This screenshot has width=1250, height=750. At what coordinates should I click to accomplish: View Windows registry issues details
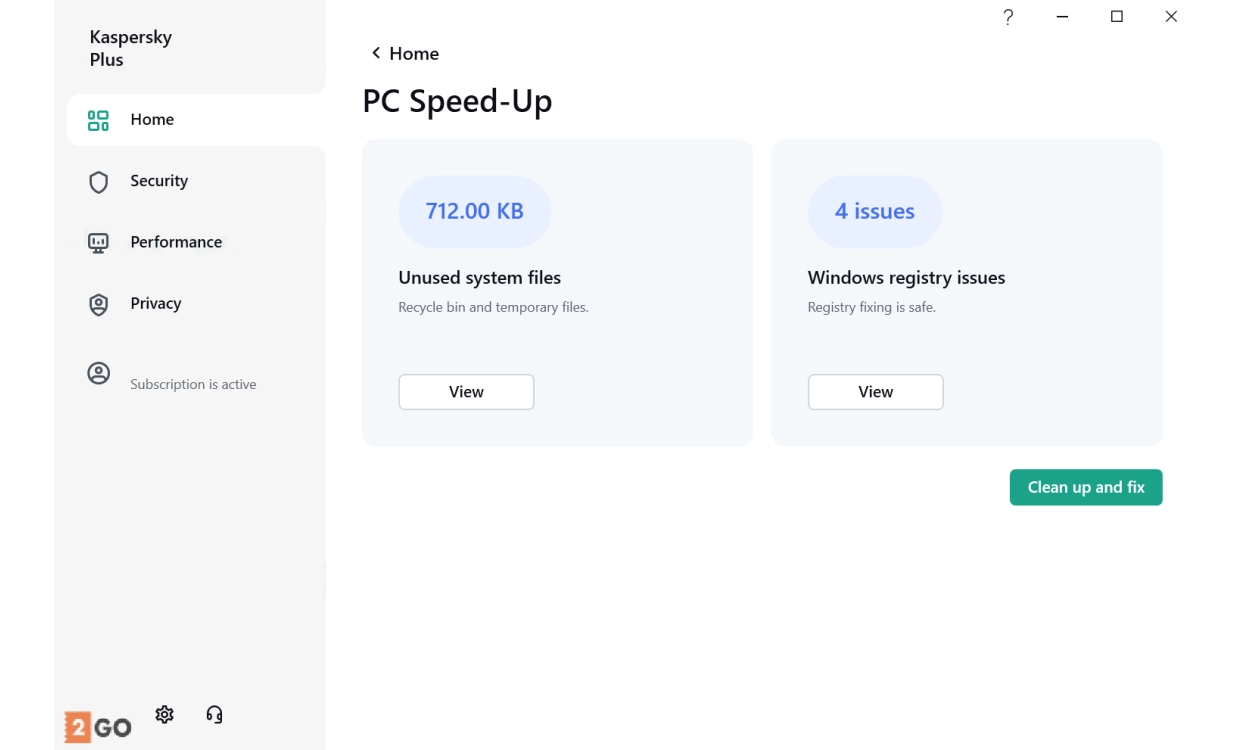875,392
